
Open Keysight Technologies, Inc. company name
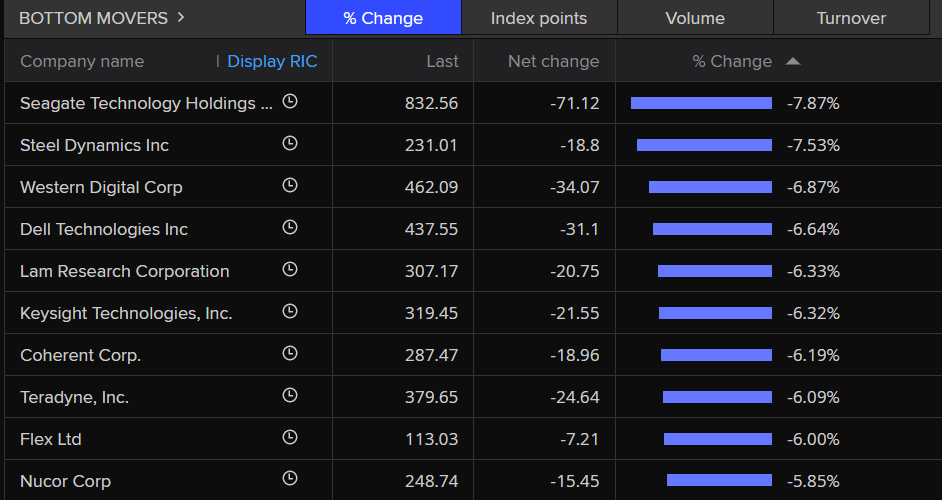[x=126, y=313]
